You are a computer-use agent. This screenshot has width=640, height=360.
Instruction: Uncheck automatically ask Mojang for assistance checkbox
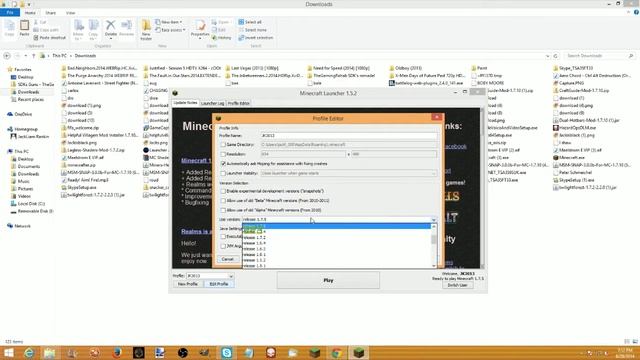pos(223,164)
